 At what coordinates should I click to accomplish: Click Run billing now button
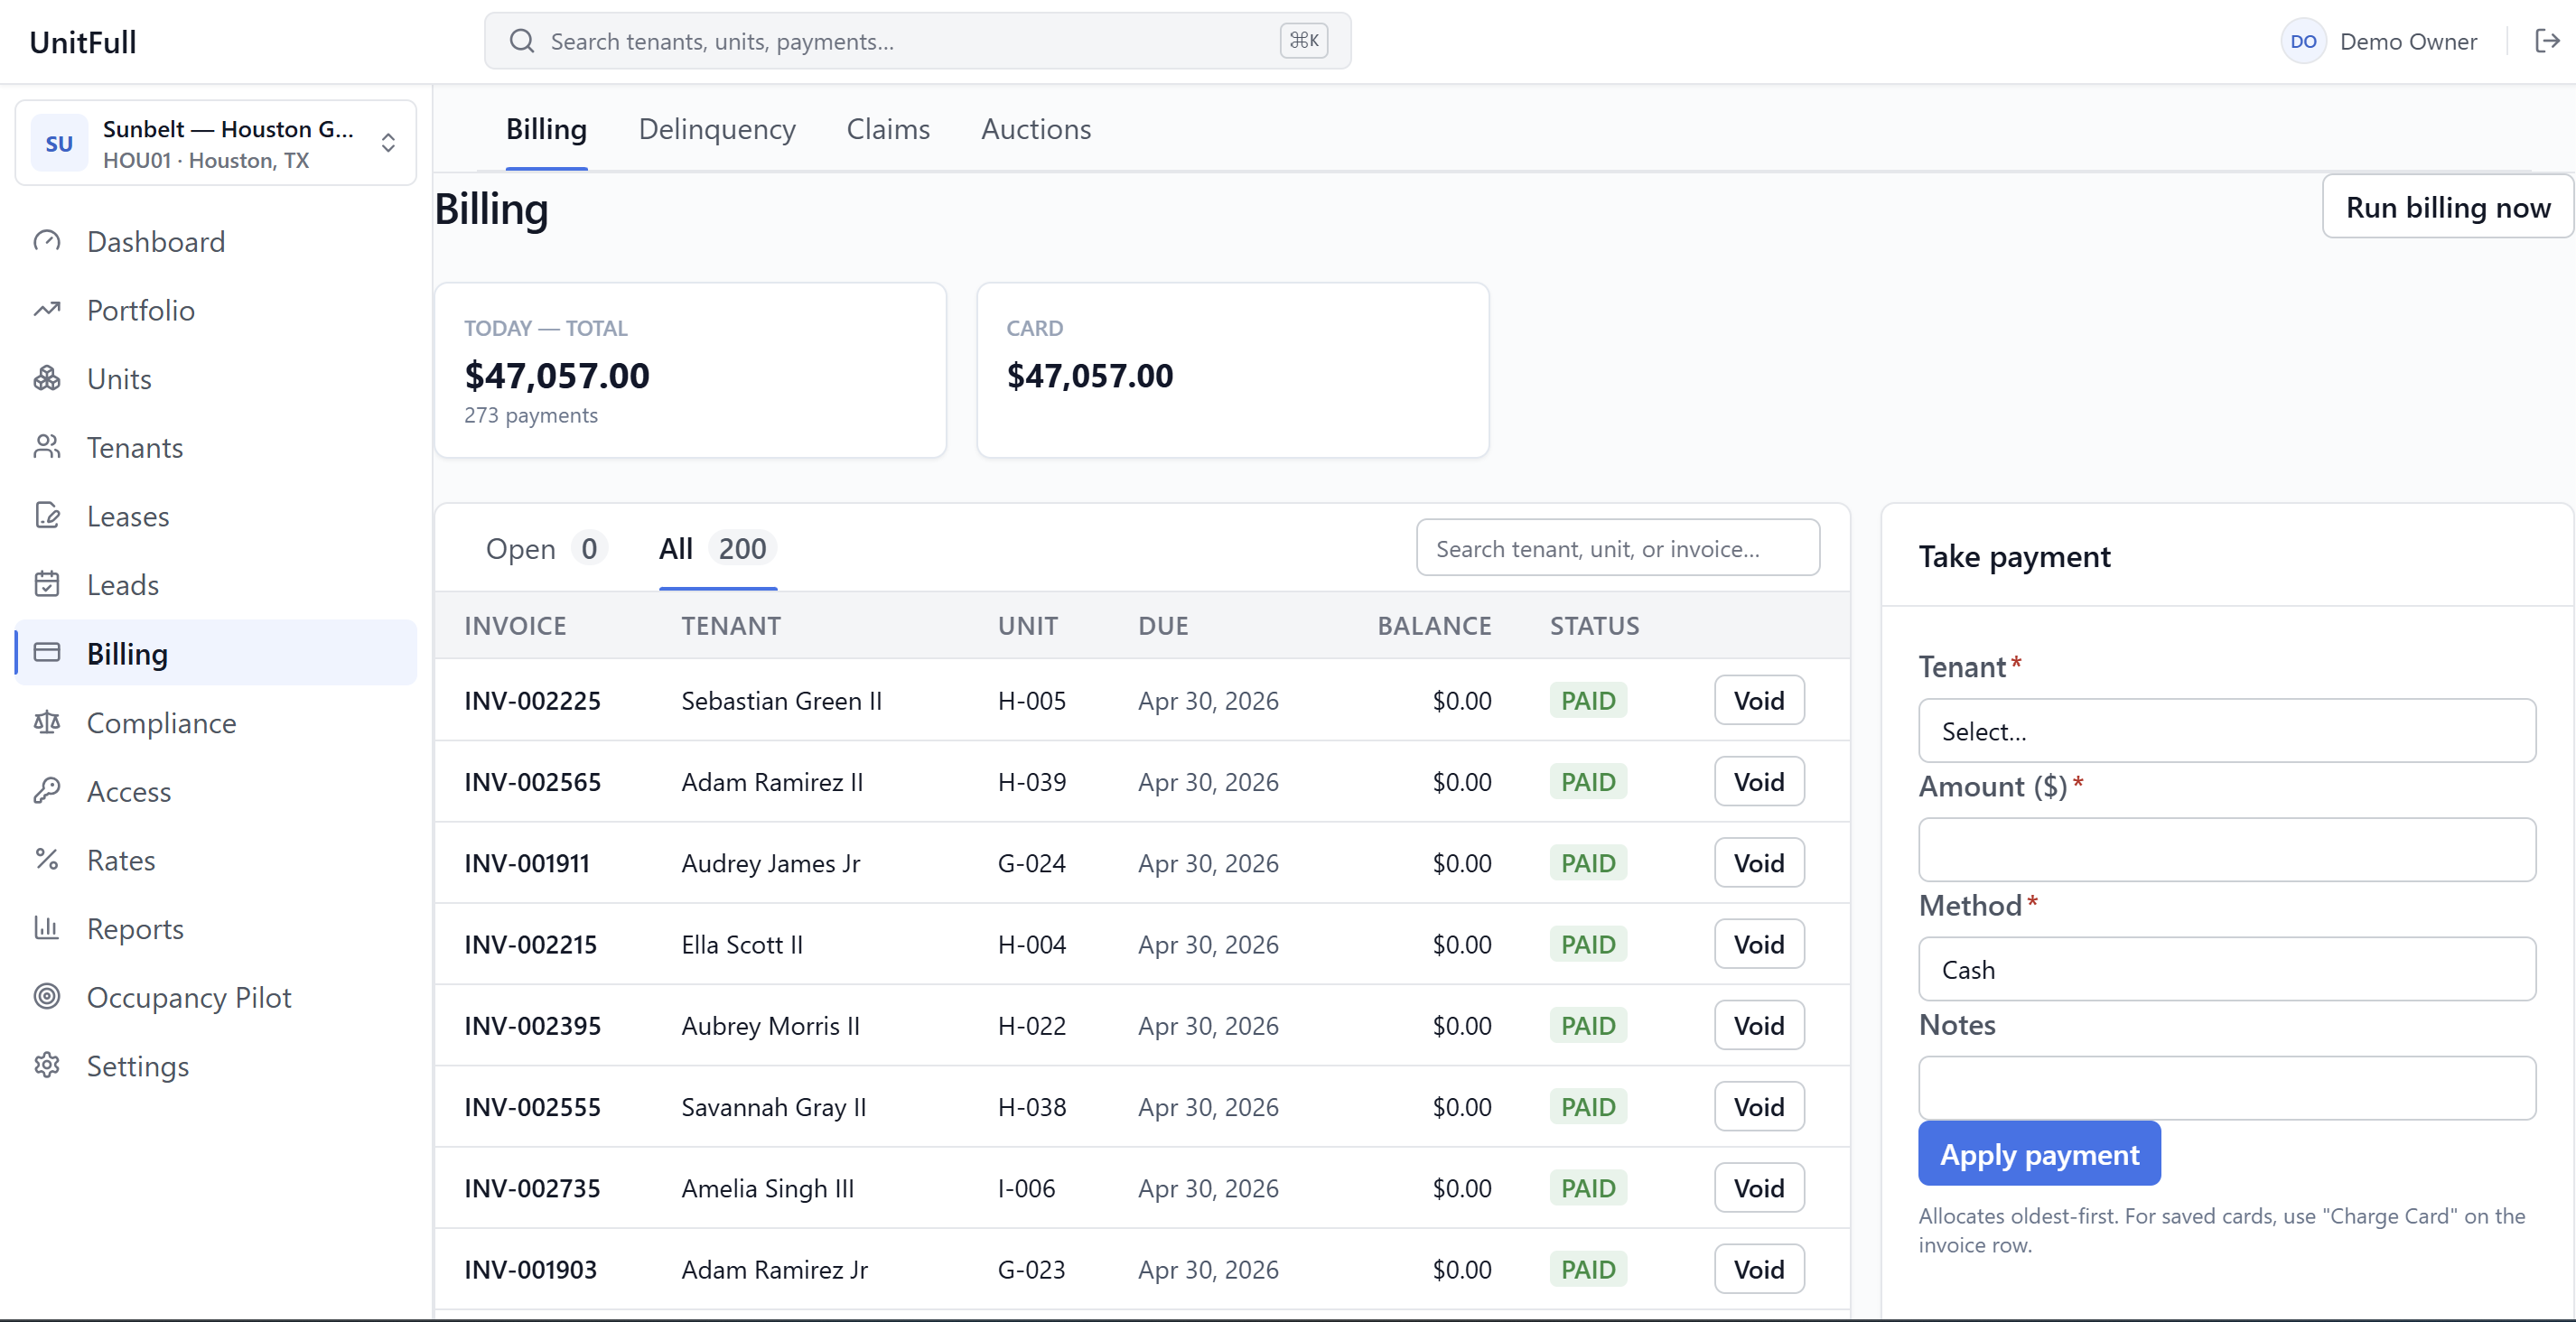2447,207
